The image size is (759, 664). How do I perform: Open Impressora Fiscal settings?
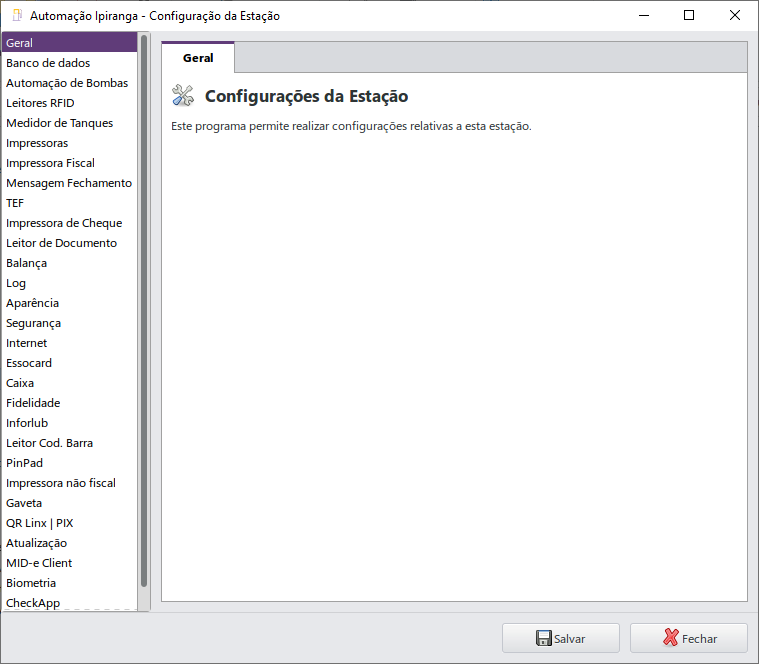[x=70, y=163]
